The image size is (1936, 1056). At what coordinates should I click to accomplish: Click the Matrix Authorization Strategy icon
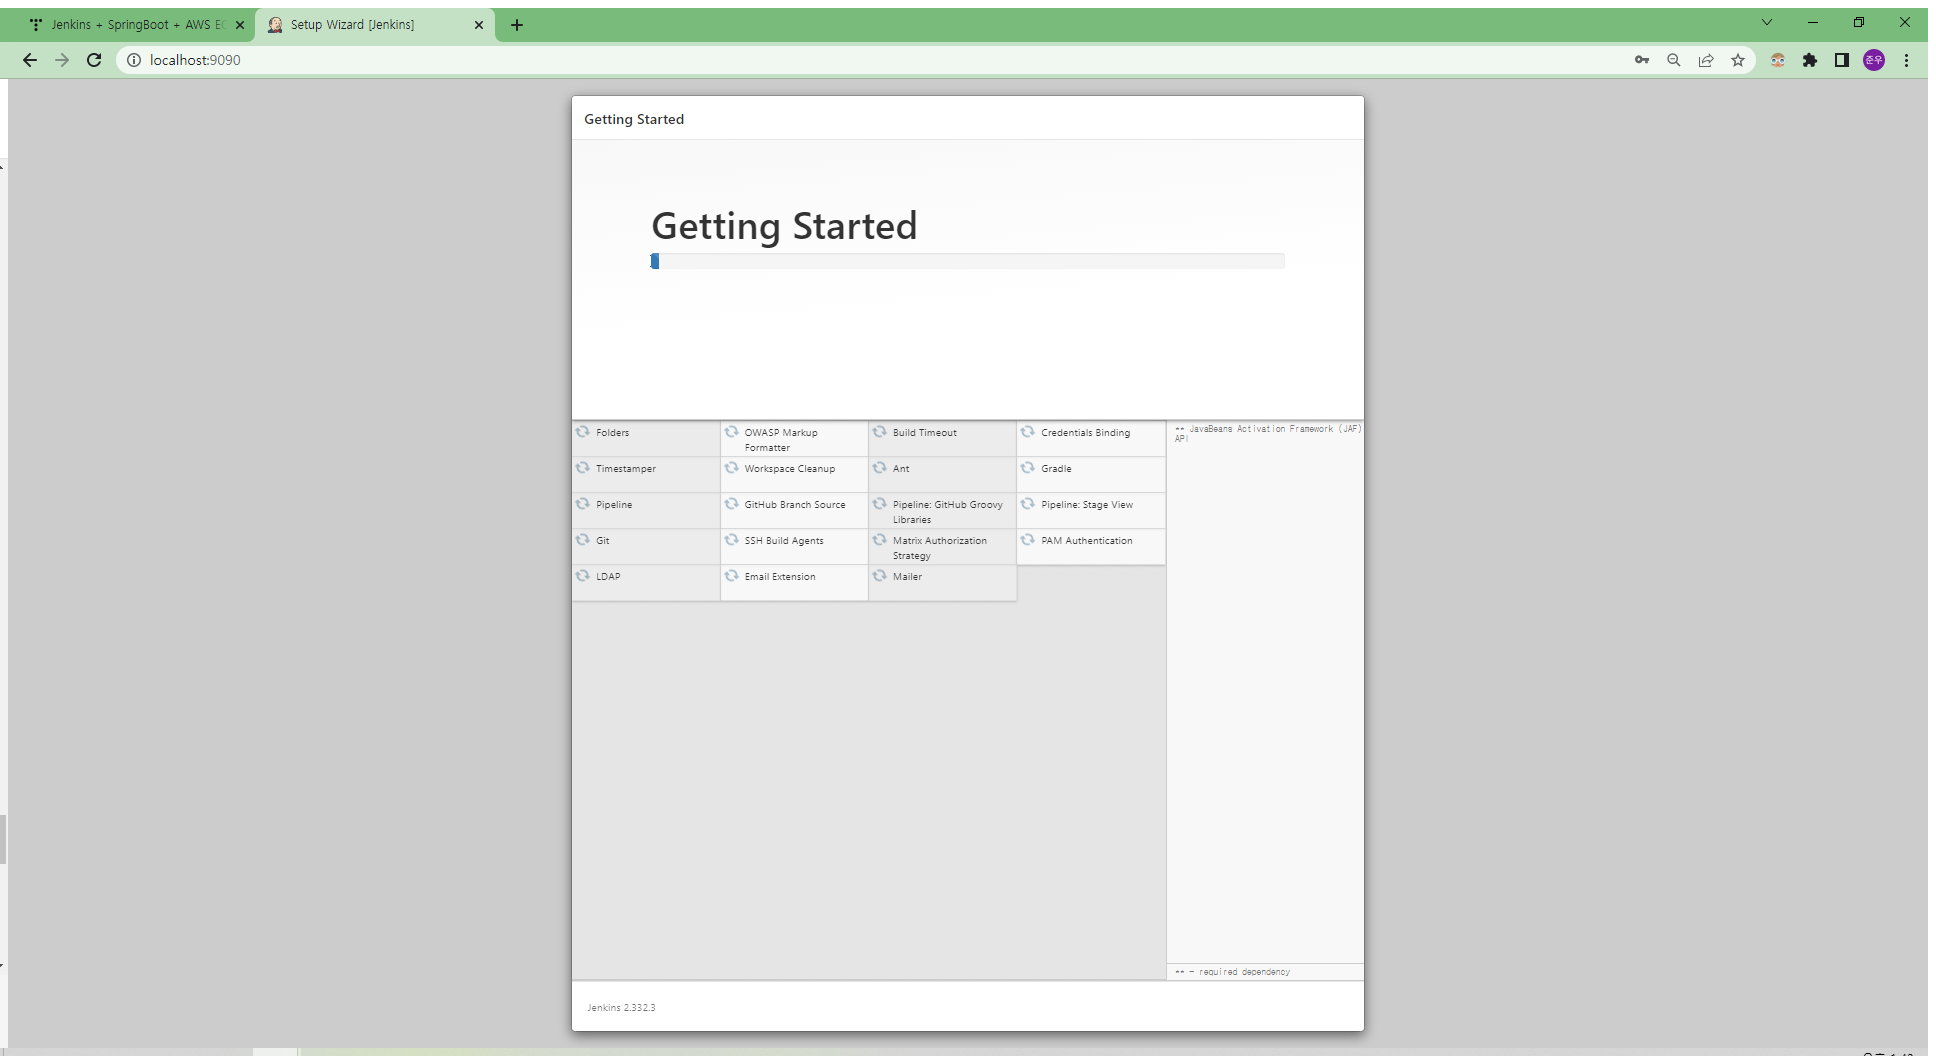point(880,540)
